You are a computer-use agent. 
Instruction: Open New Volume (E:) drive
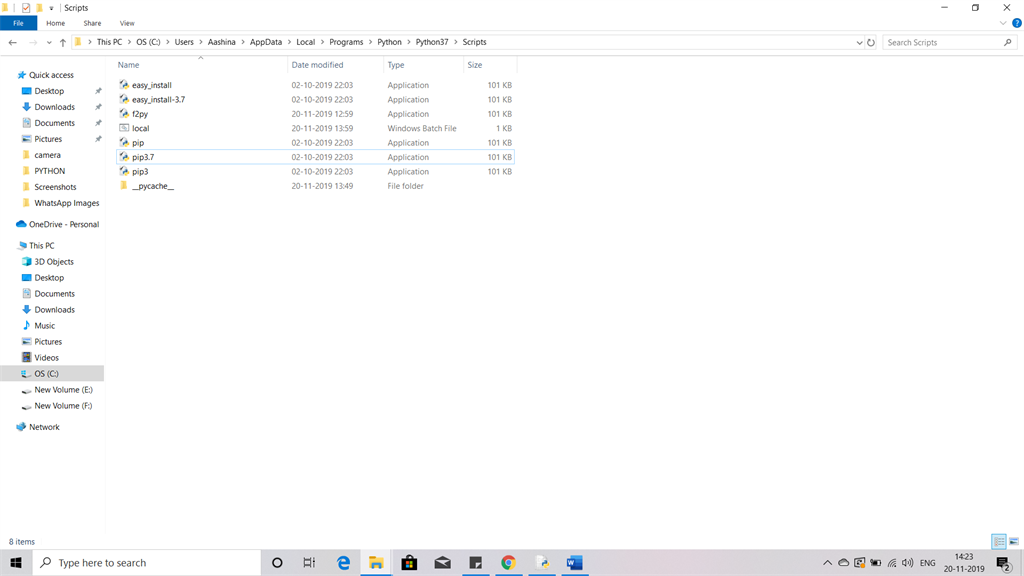[x=63, y=390]
